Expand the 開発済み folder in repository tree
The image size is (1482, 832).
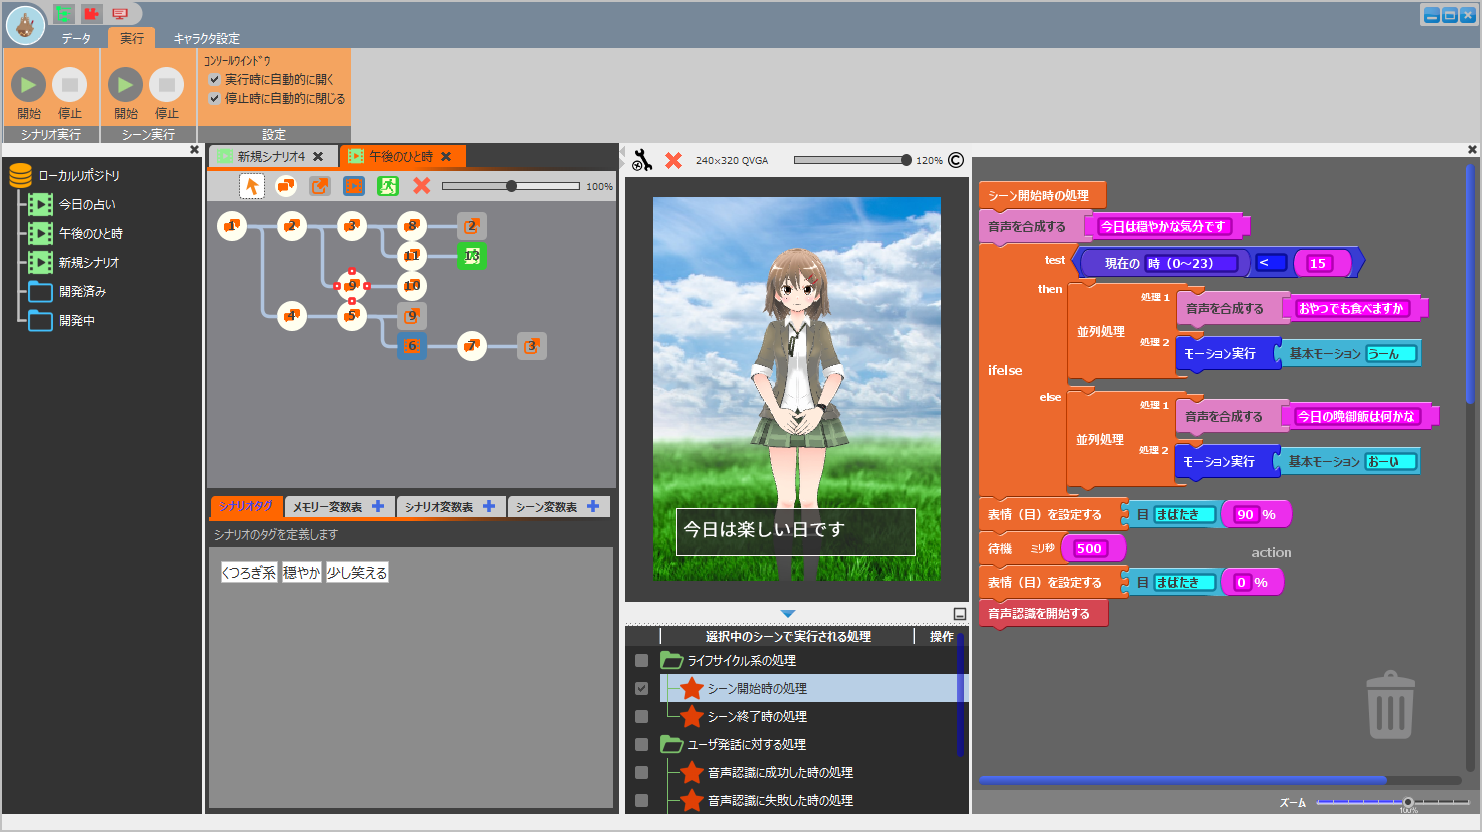pyautogui.click(x=41, y=292)
